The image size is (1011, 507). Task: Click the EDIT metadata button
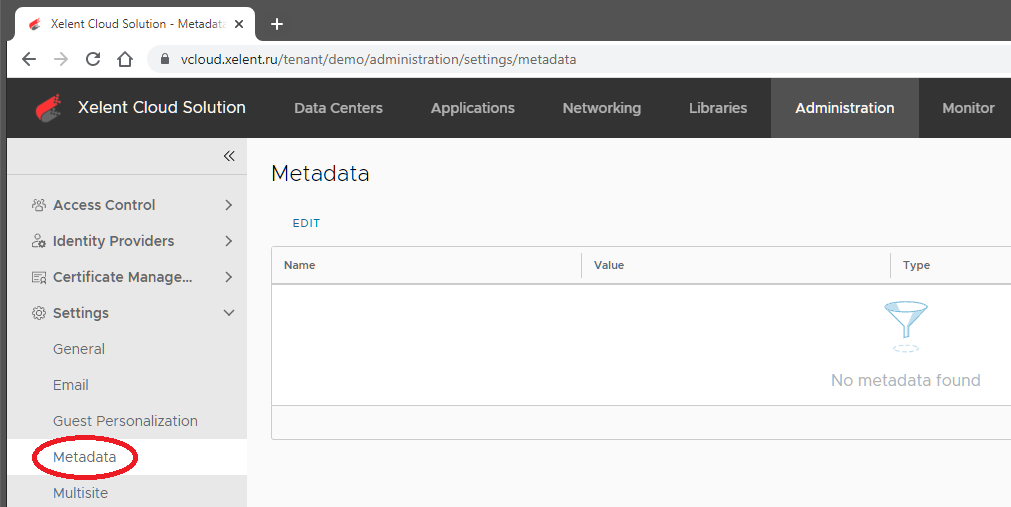click(306, 223)
